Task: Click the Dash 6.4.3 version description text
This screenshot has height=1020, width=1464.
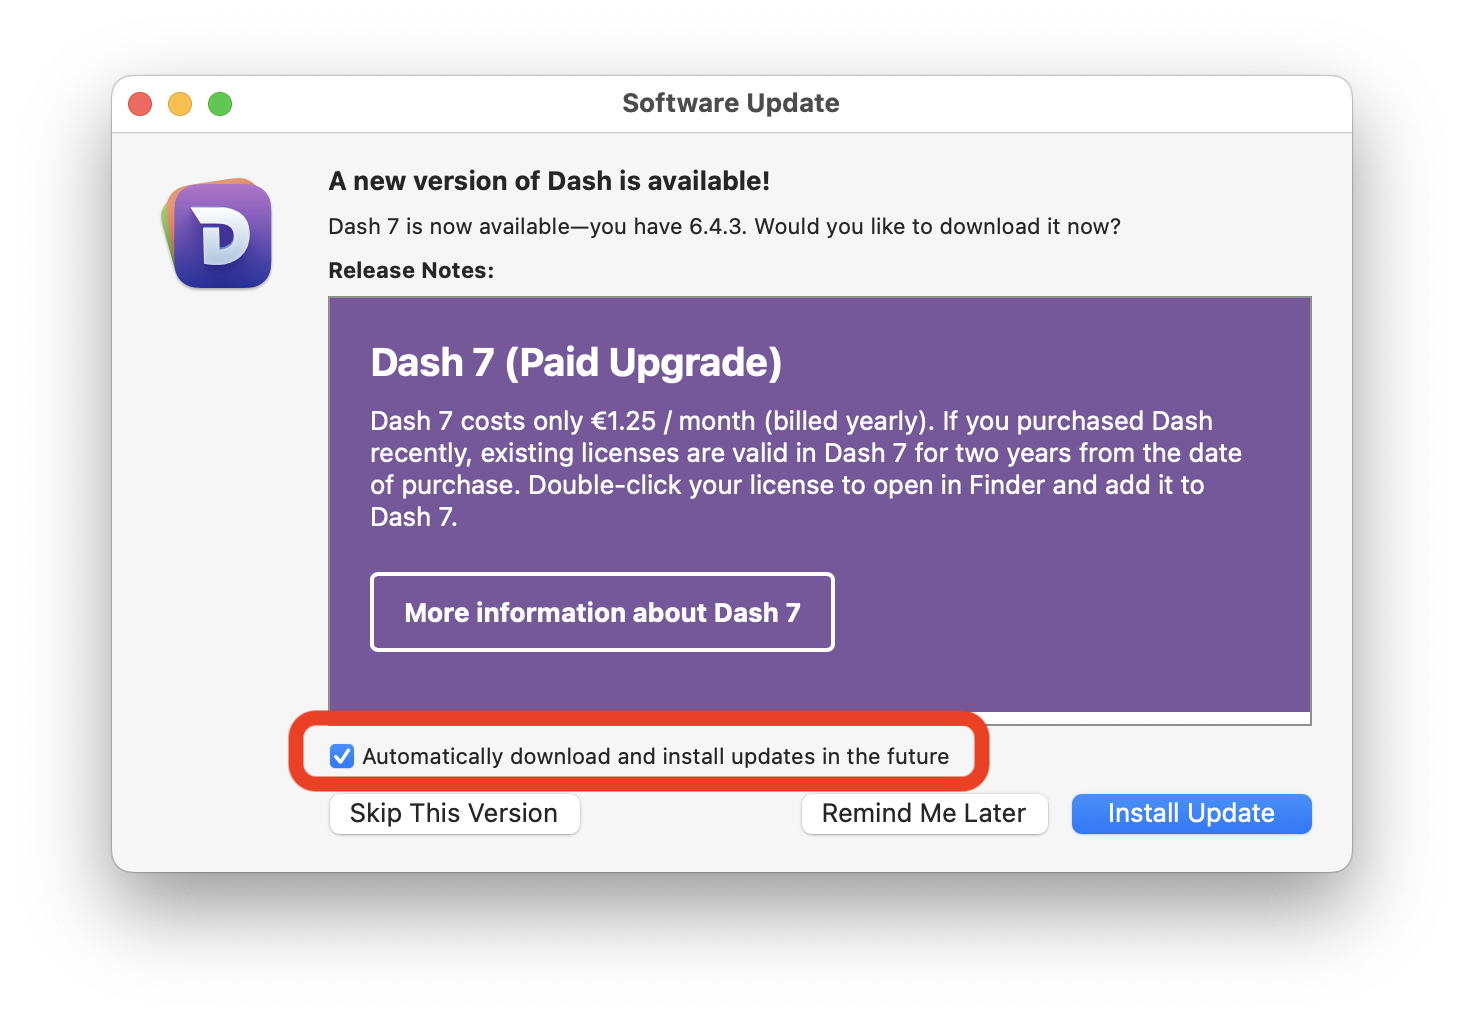Action: pos(724,226)
